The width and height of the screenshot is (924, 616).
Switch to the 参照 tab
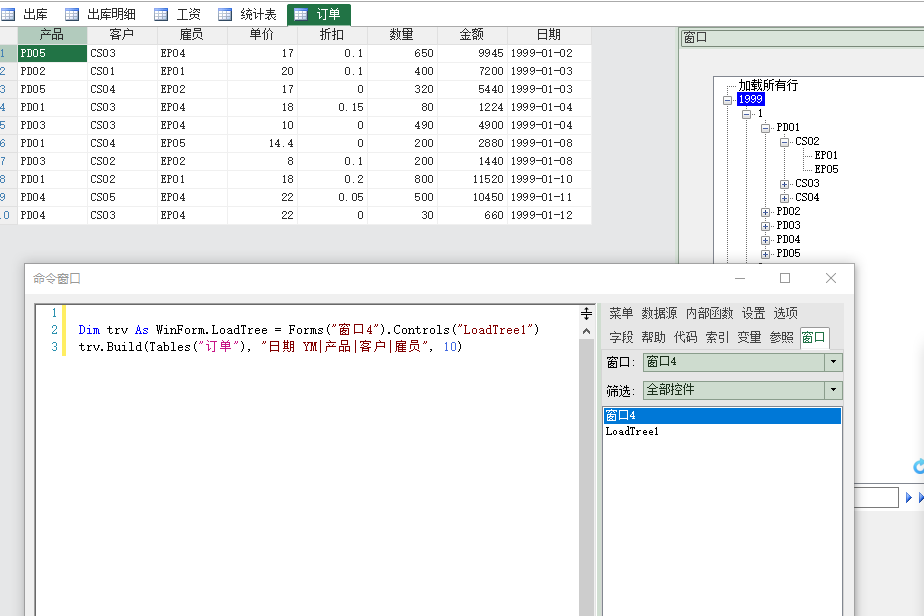click(781, 337)
